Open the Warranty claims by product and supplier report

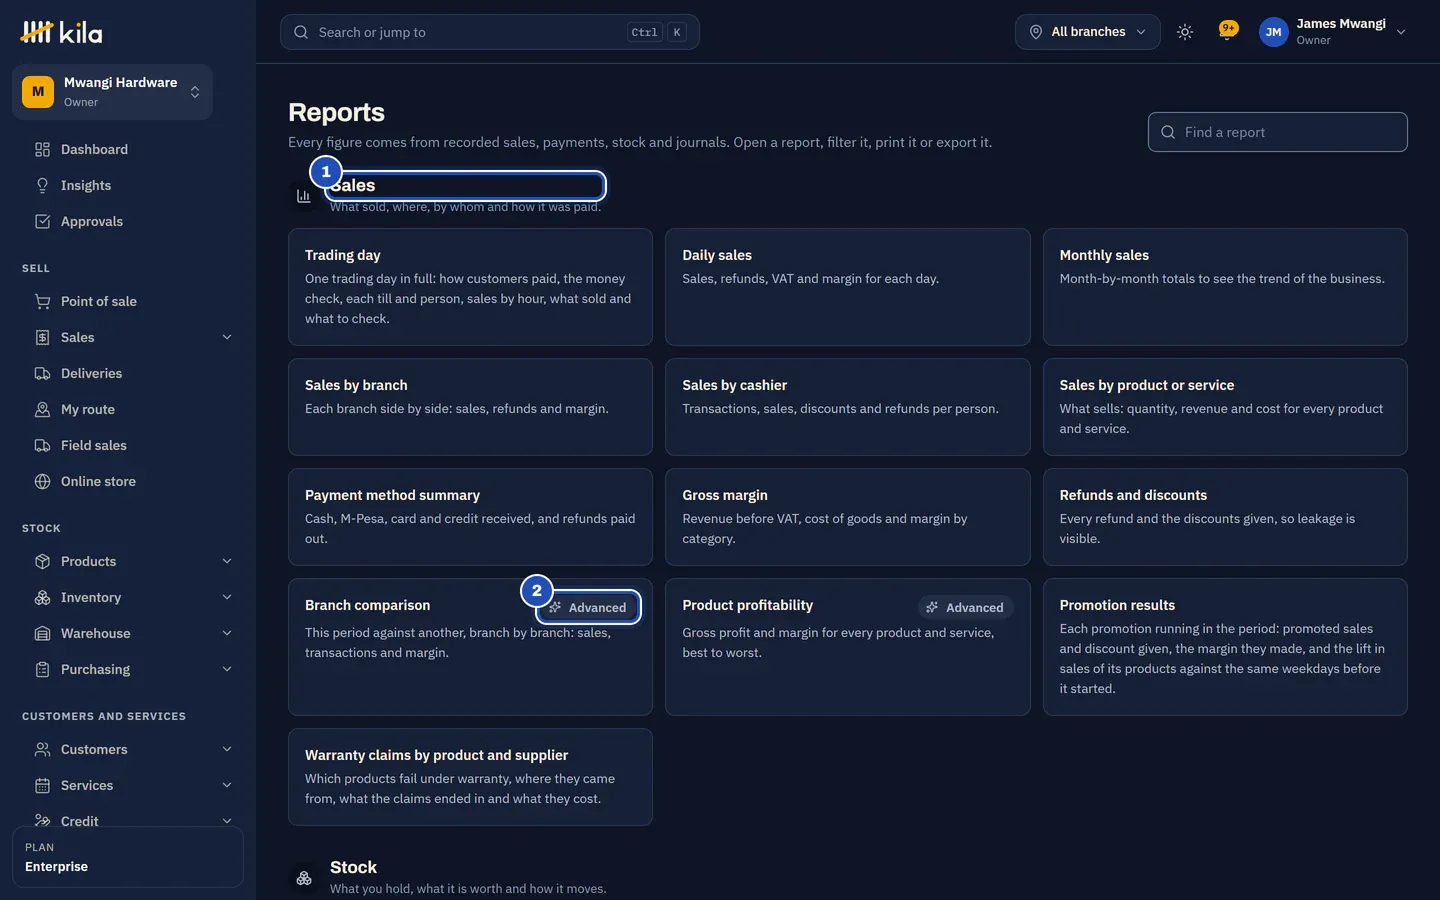(470, 777)
